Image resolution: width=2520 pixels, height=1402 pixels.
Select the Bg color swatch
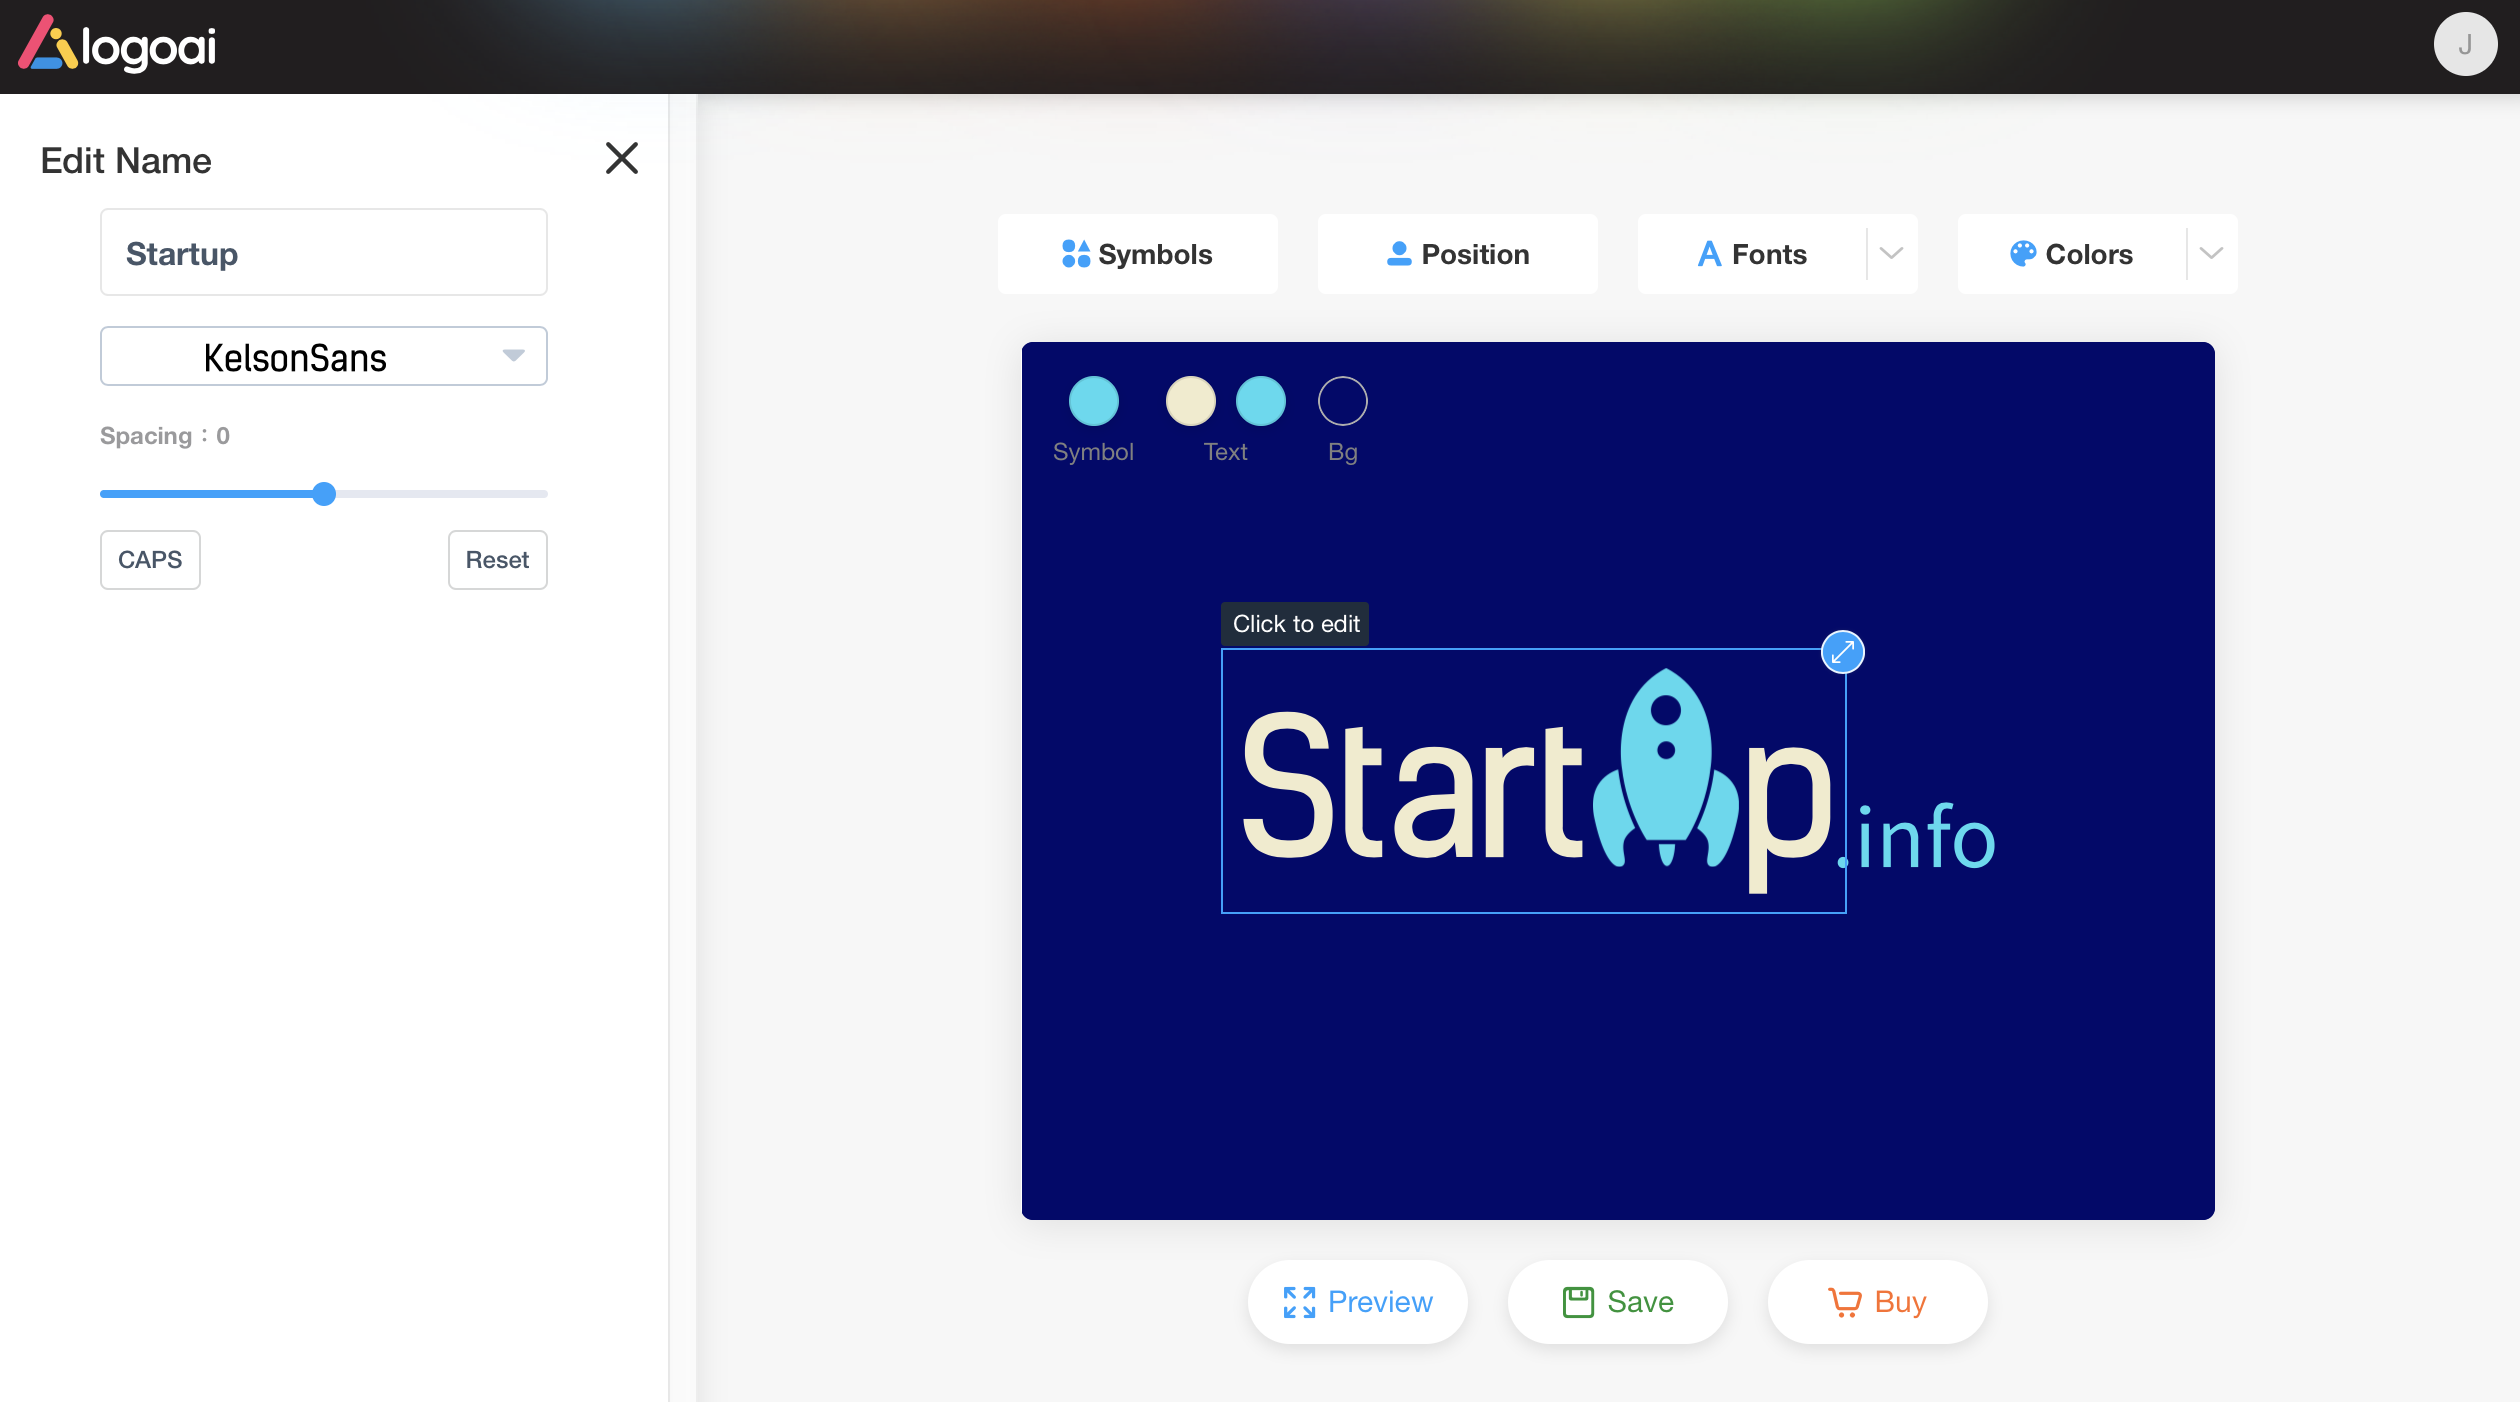[x=1342, y=401]
